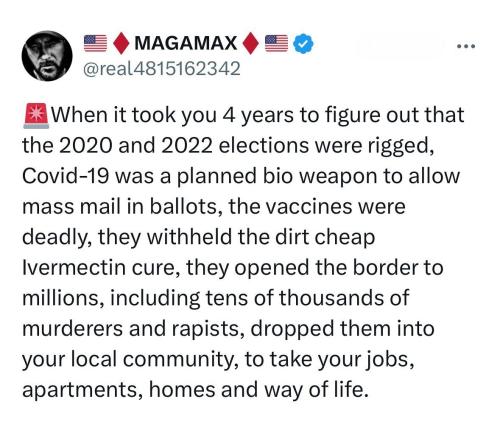Click the red siren emoji starting the tweet
The width and height of the screenshot is (500, 438).
pyautogui.click(x=36, y=115)
